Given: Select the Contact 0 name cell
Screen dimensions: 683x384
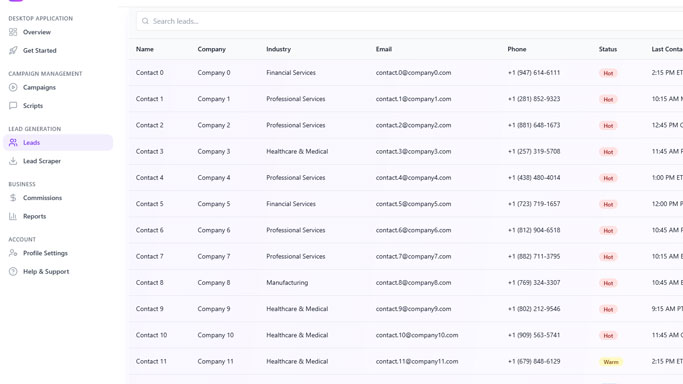Looking at the screenshot, I should [x=149, y=73].
